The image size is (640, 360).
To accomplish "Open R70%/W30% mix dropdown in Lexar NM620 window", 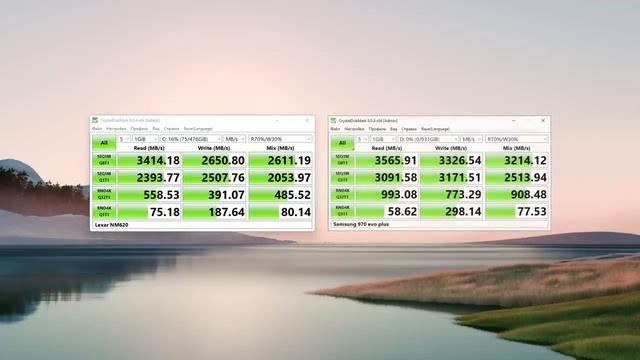I will pyautogui.click(x=280, y=139).
